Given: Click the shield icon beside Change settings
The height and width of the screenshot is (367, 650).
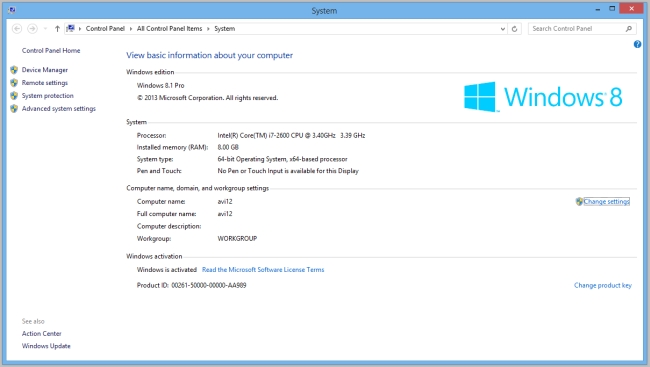Looking at the screenshot, I should [579, 202].
